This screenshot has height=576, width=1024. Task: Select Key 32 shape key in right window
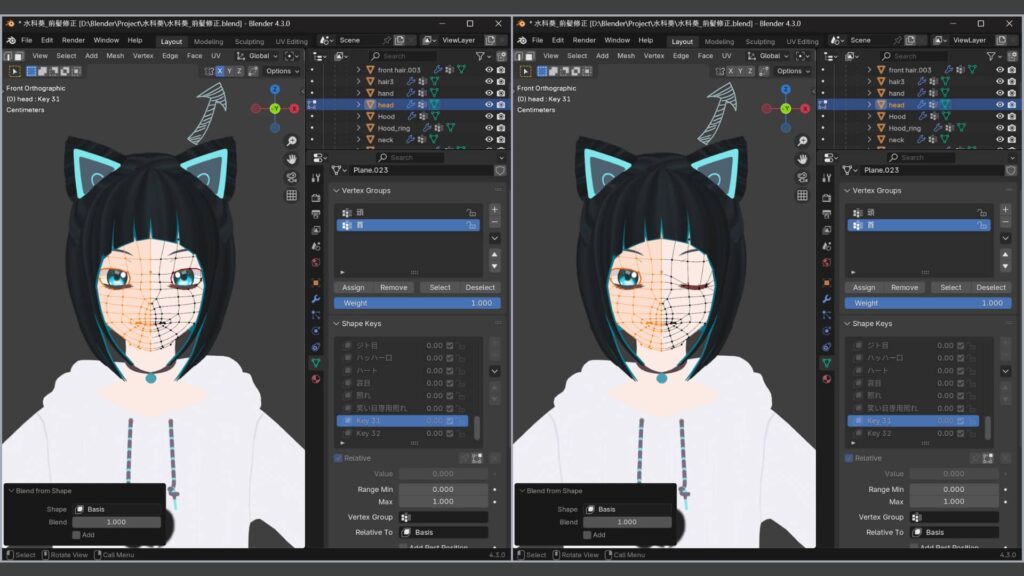[913, 433]
